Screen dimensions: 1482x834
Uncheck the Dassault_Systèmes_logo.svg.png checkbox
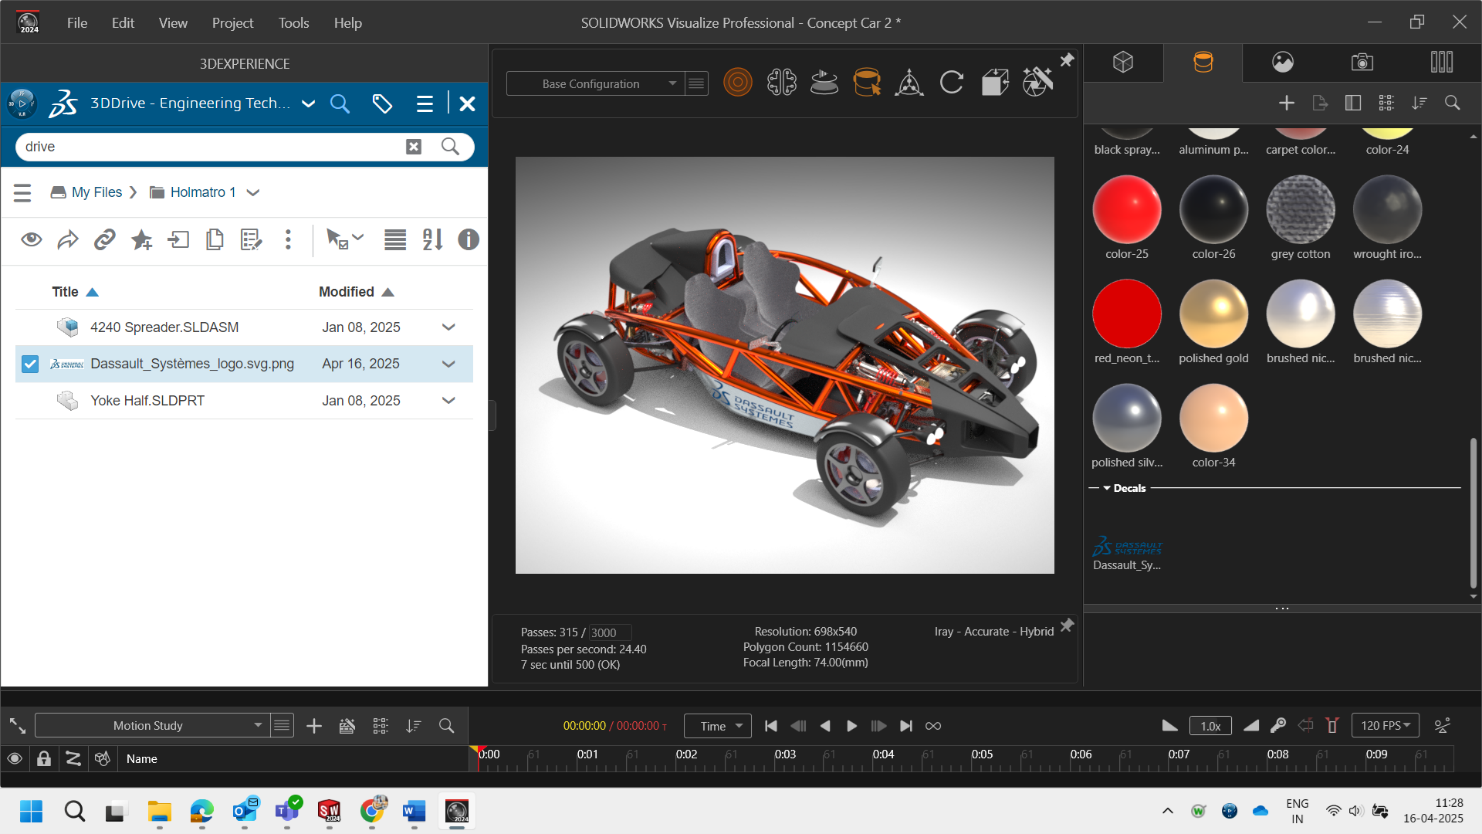tap(30, 364)
